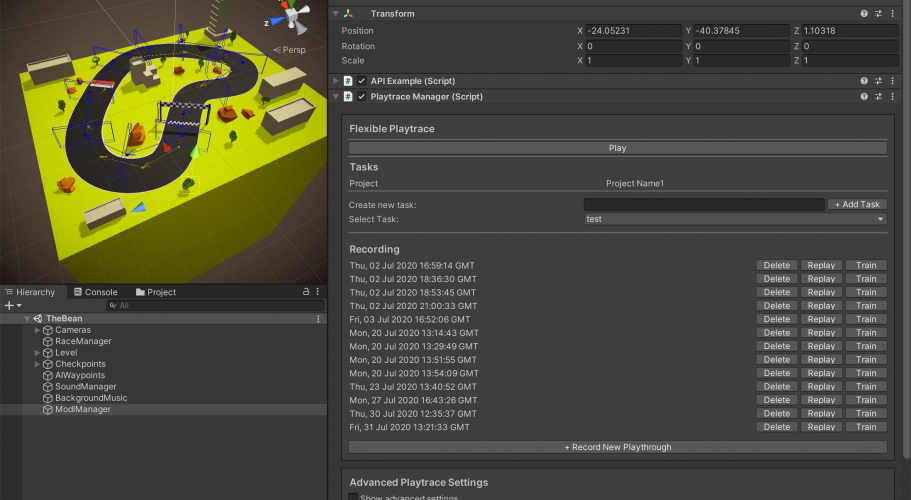Select BackgroundMusic in the hierarchy
911x500 pixels.
91,398
